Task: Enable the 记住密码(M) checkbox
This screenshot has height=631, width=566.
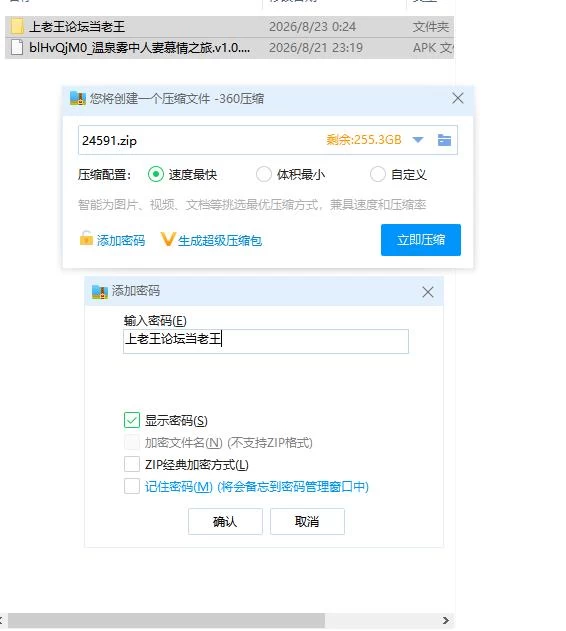Action: click(132, 486)
